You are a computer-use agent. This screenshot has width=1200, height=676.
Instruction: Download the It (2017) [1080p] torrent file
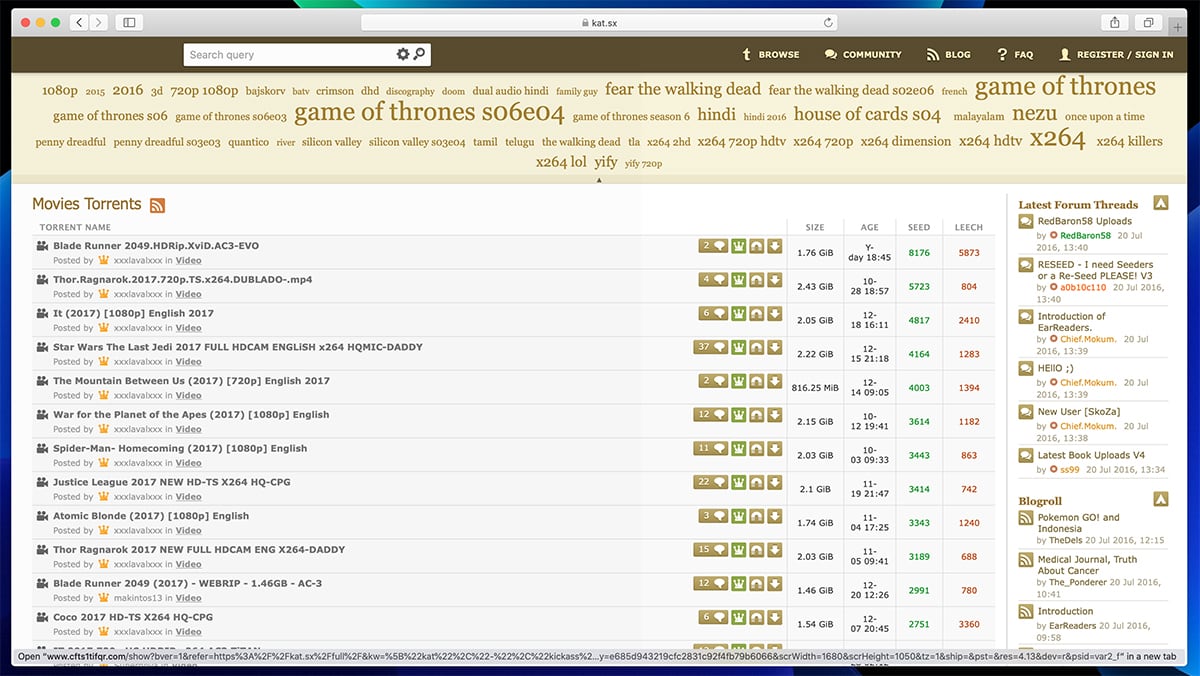[775, 313]
